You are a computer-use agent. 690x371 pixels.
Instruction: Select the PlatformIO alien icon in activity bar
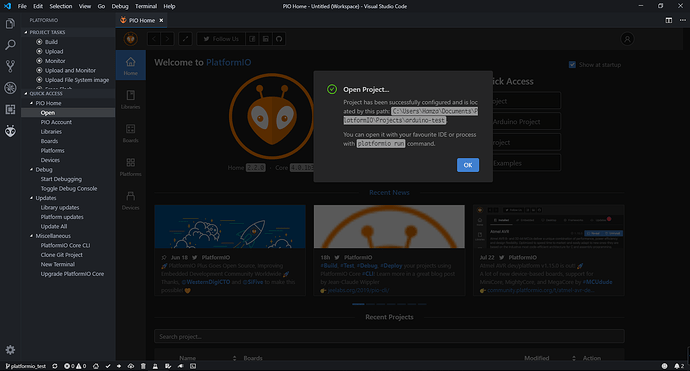point(10,131)
